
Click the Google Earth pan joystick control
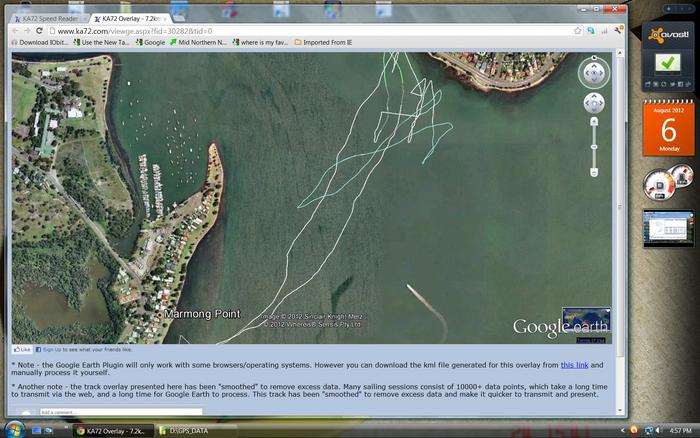593,103
